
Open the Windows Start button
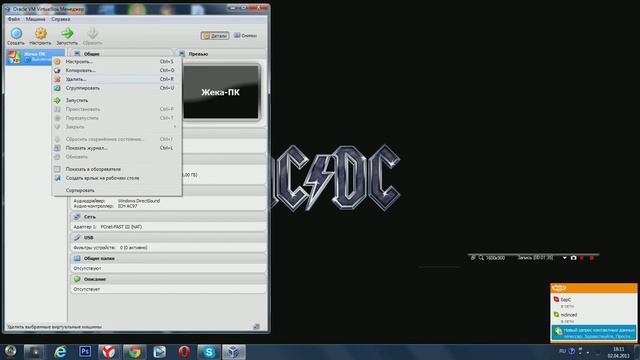tap(10, 351)
